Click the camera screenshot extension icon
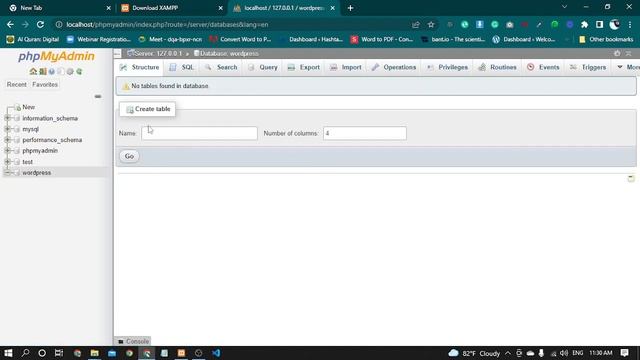This screenshot has height=360, width=640. [510, 24]
